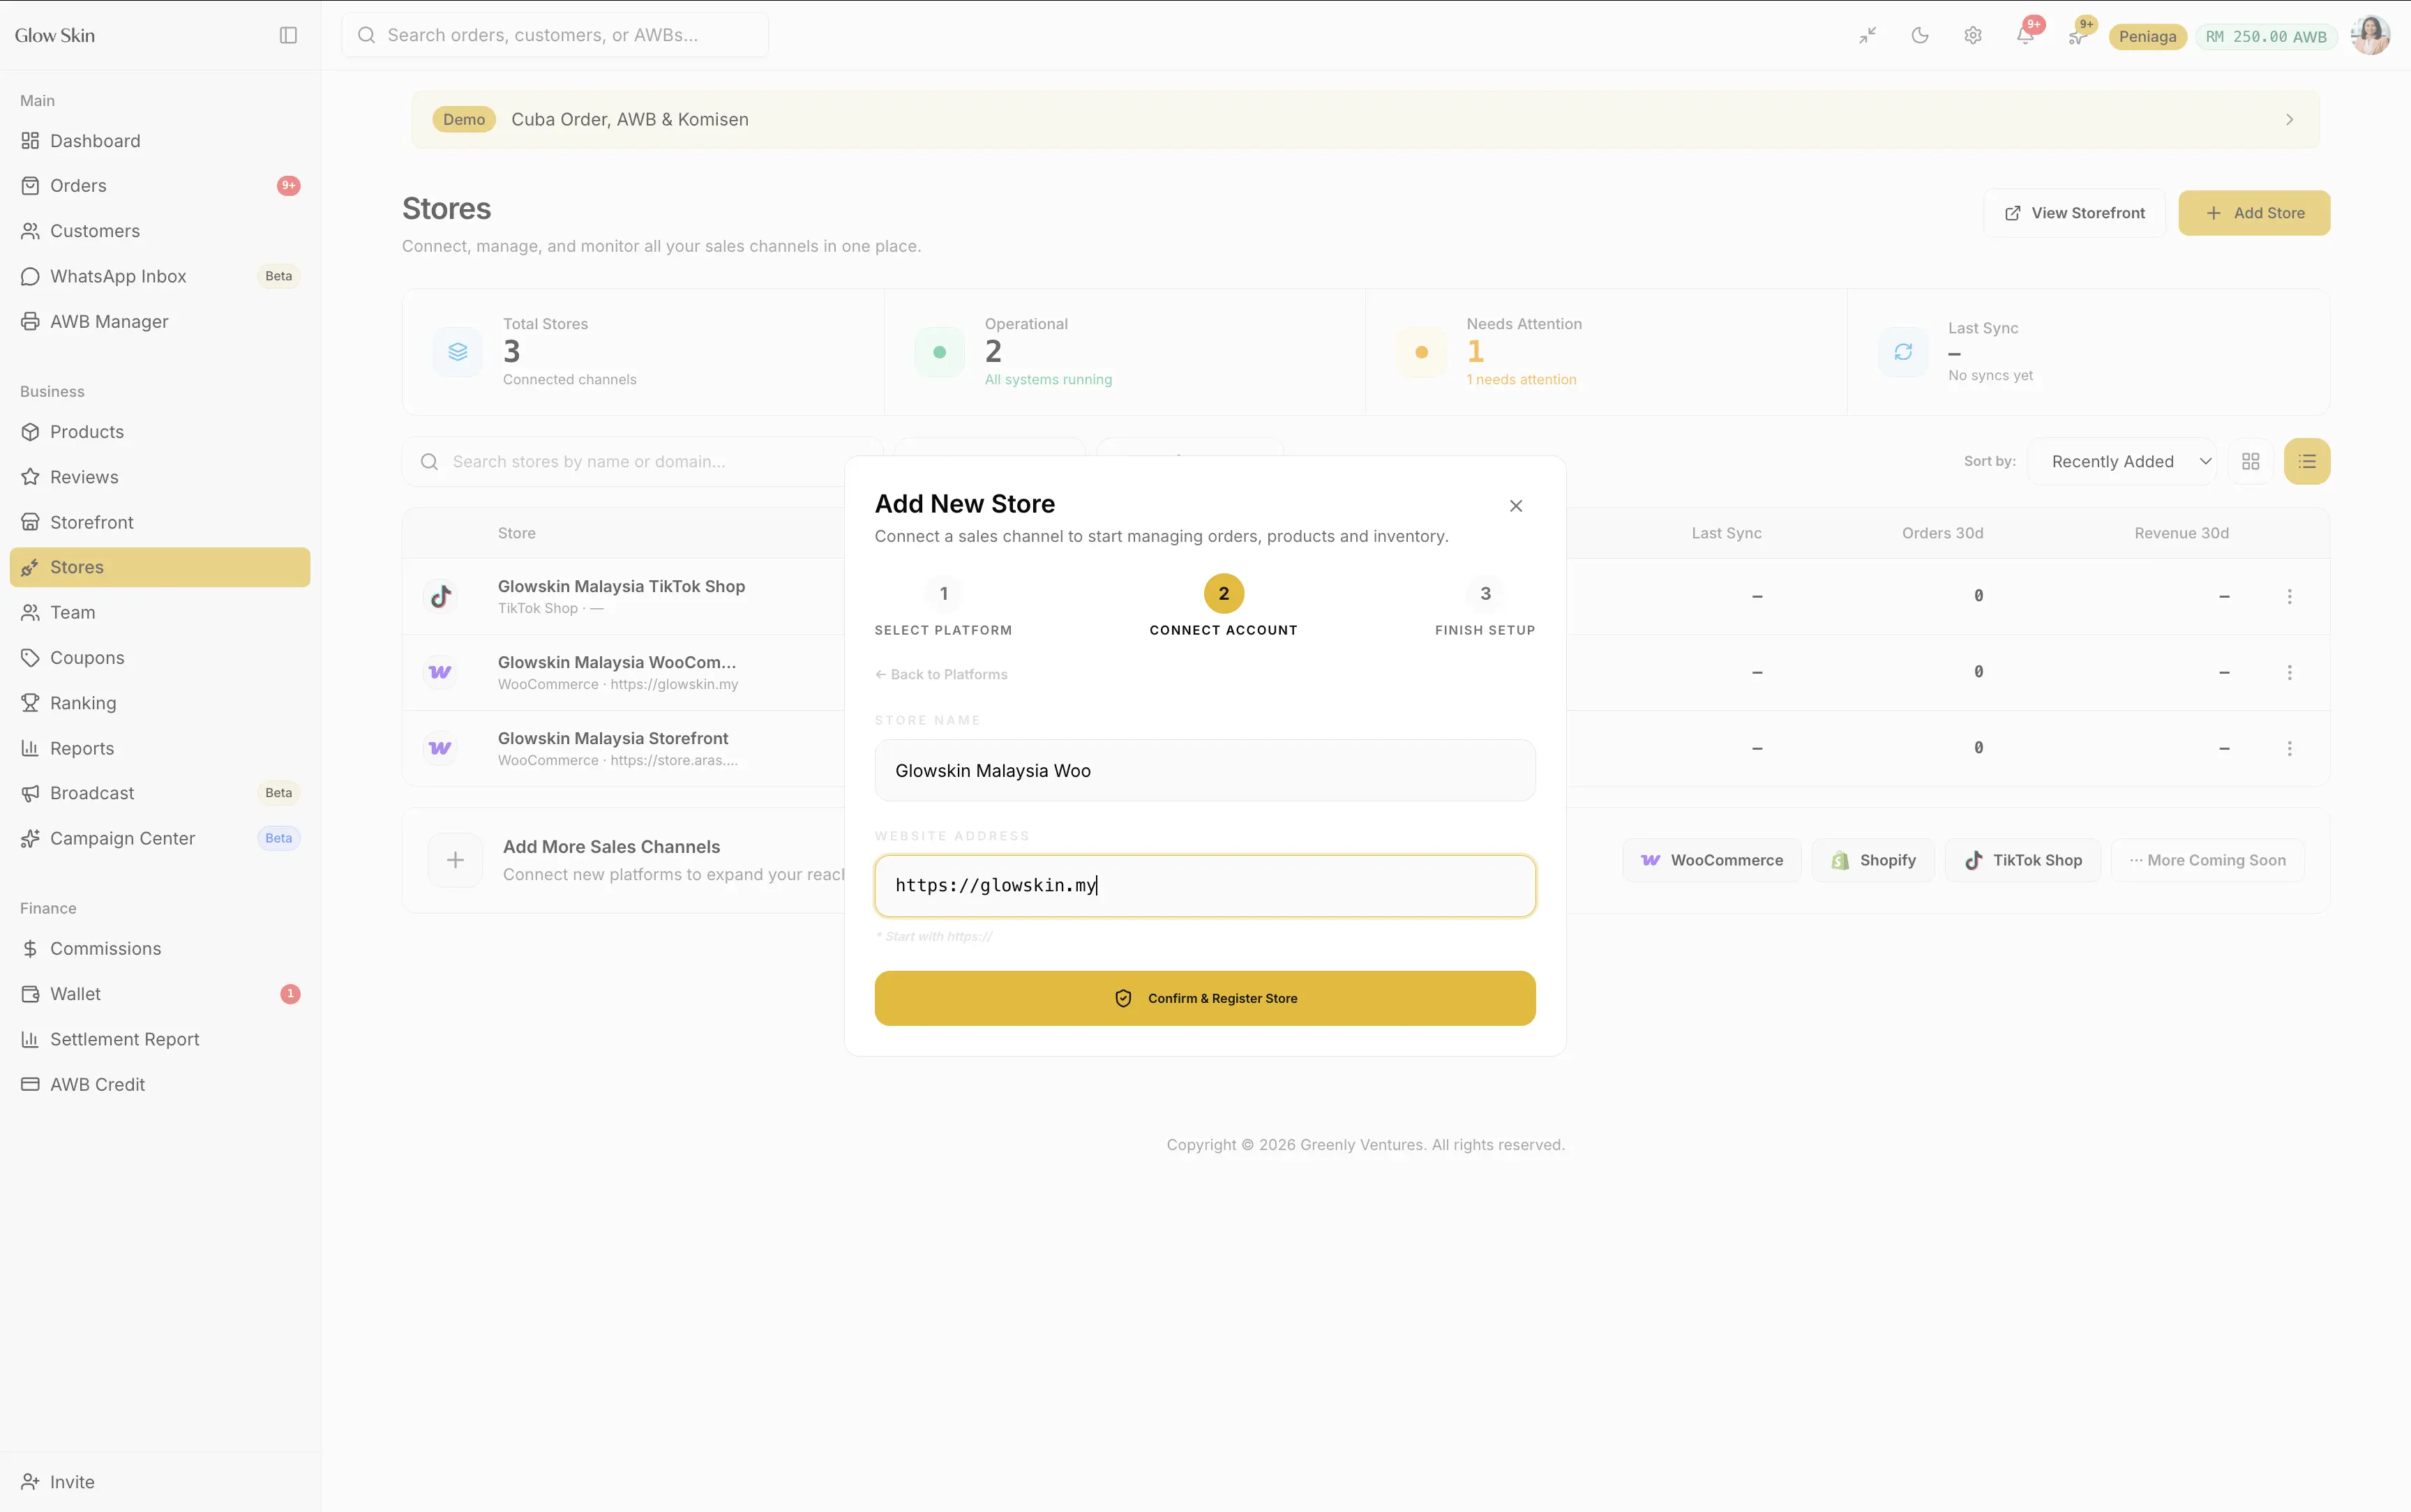The image size is (2411, 1512).
Task: Open Recently Added sort dropdown
Action: pos(2122,461)
